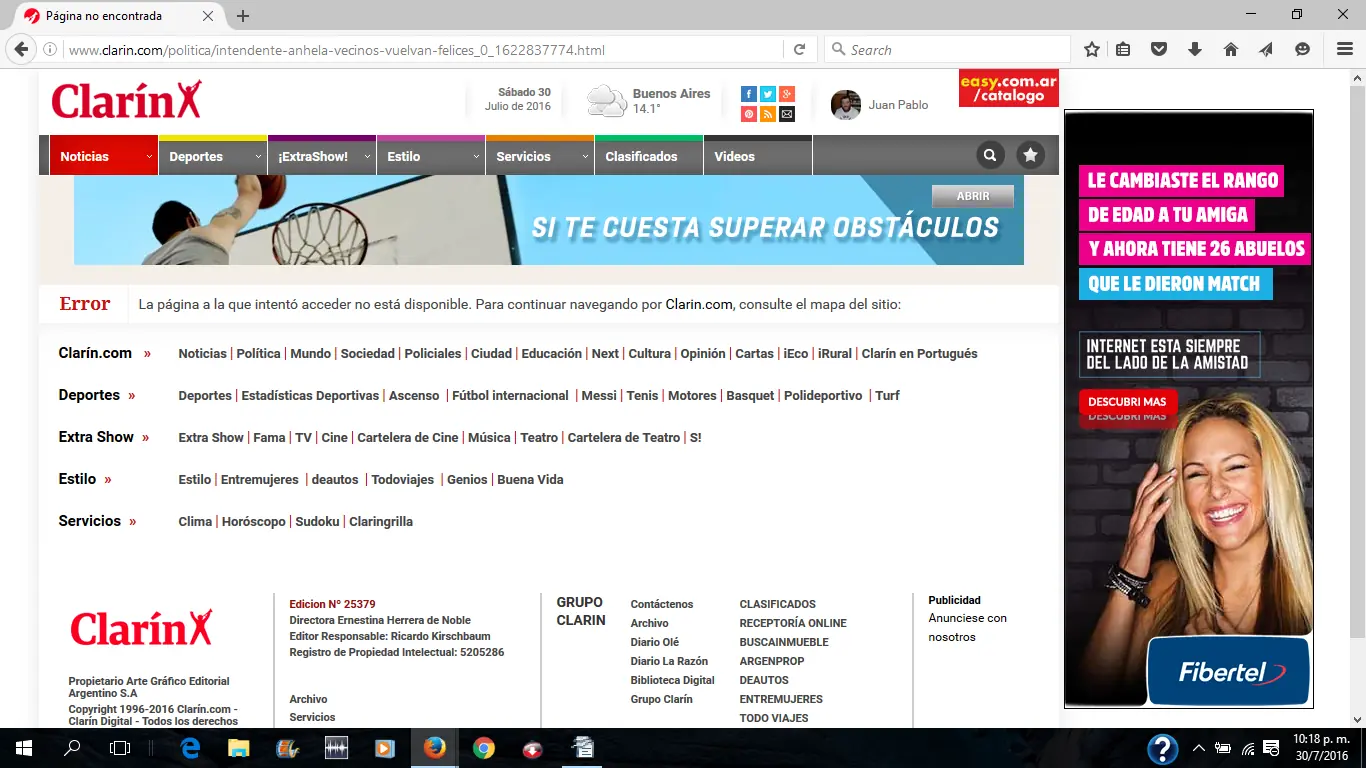The width and height of the screenshot is (1366, 768).
Task: Open the easy.com.ar catalogo ad
Action: click(x=1009, y=88)
